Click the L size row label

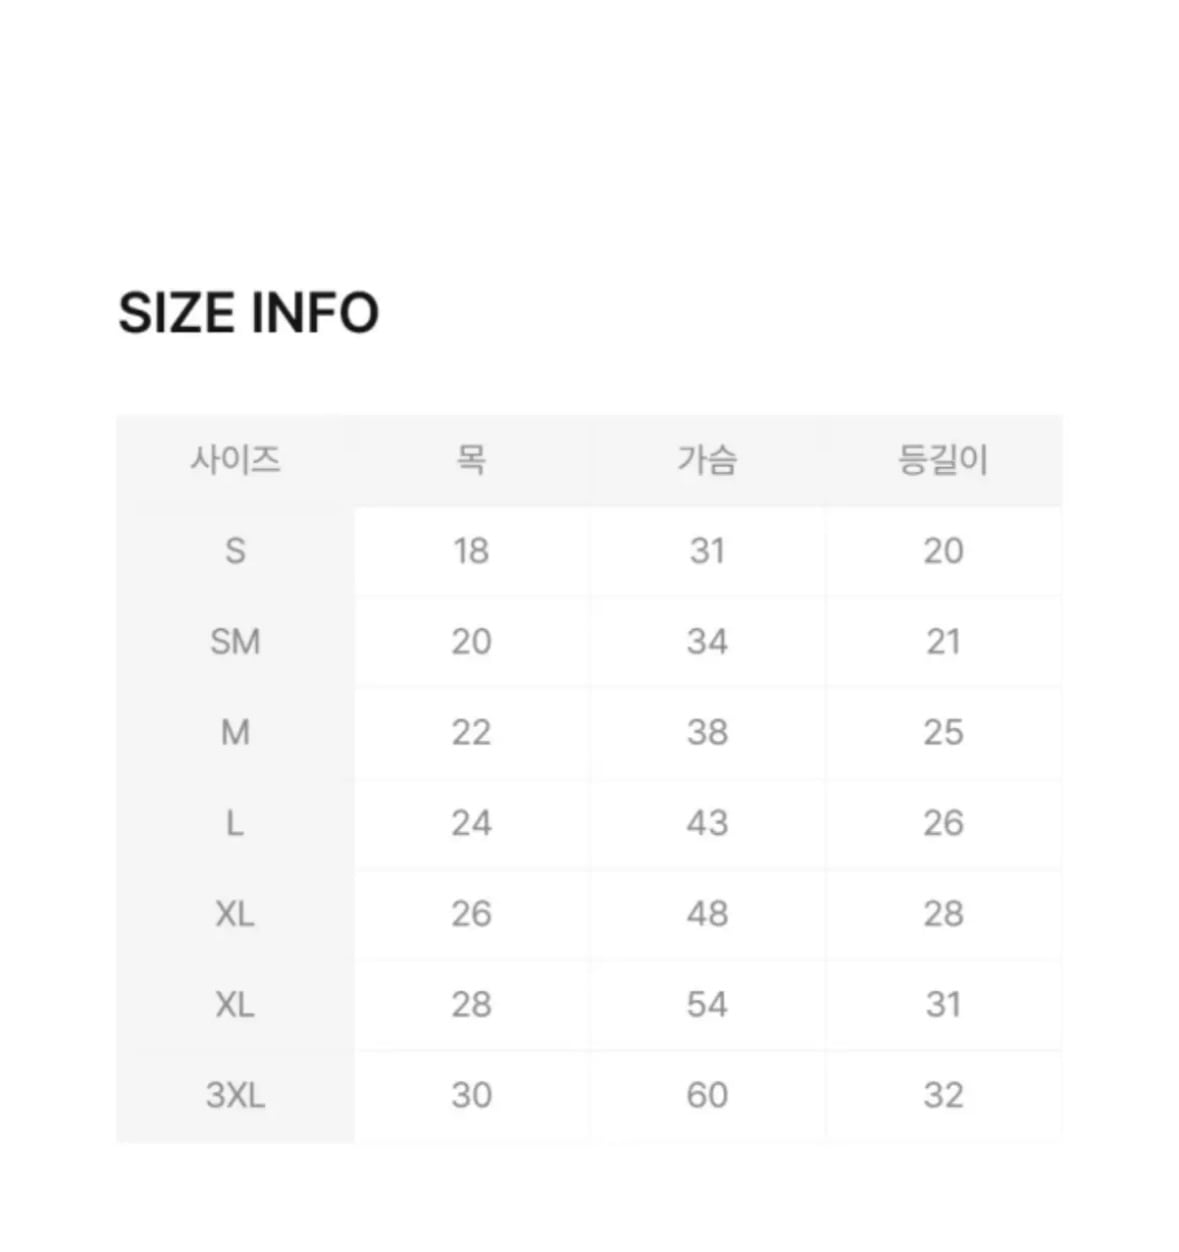[x=235, y=824]
